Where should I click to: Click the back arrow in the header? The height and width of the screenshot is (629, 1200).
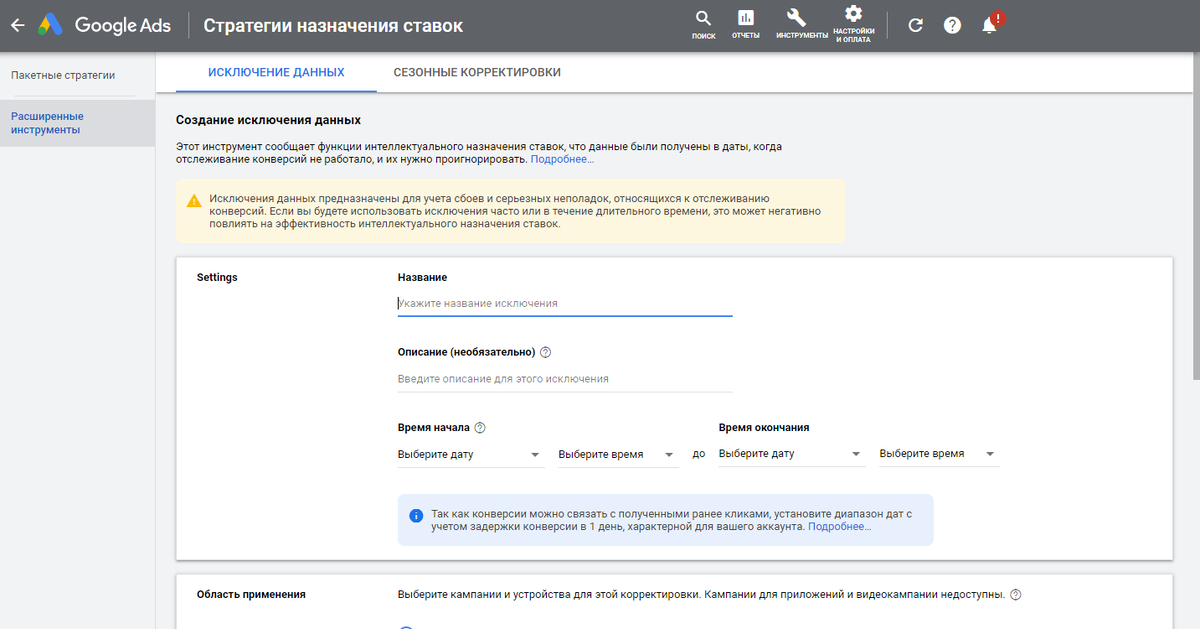[x=16, y=25]
